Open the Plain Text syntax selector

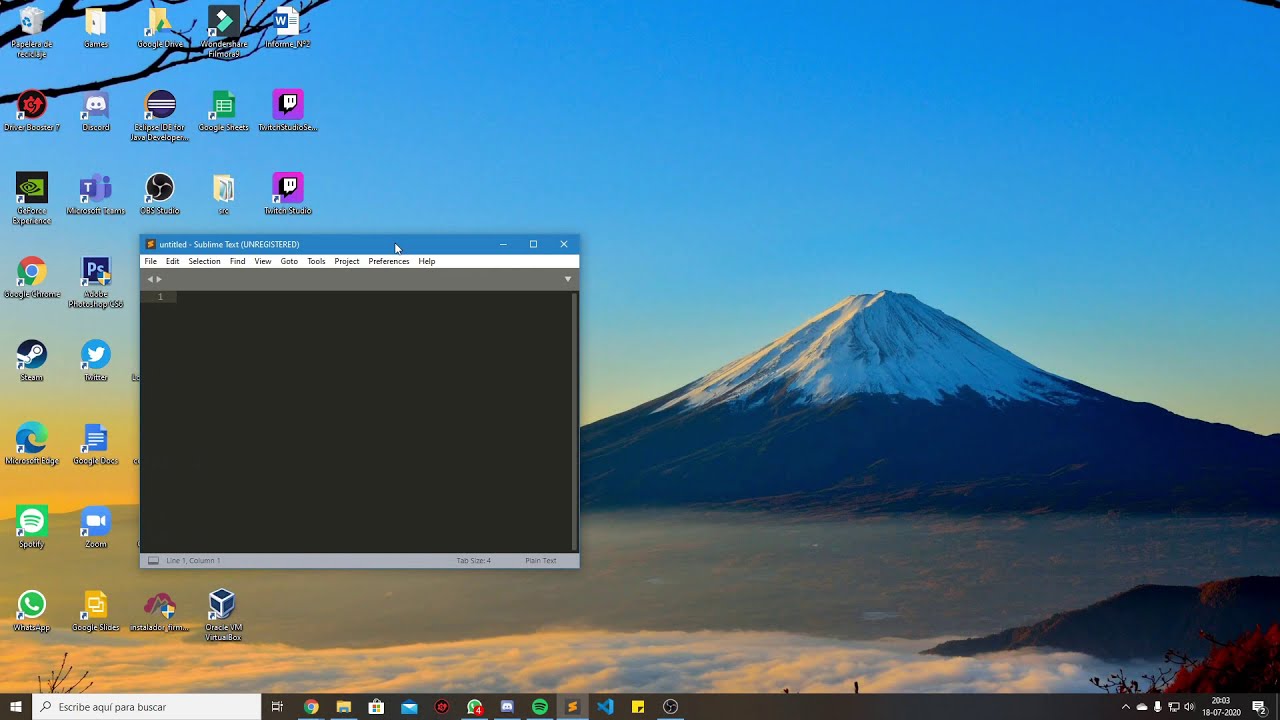540,561
